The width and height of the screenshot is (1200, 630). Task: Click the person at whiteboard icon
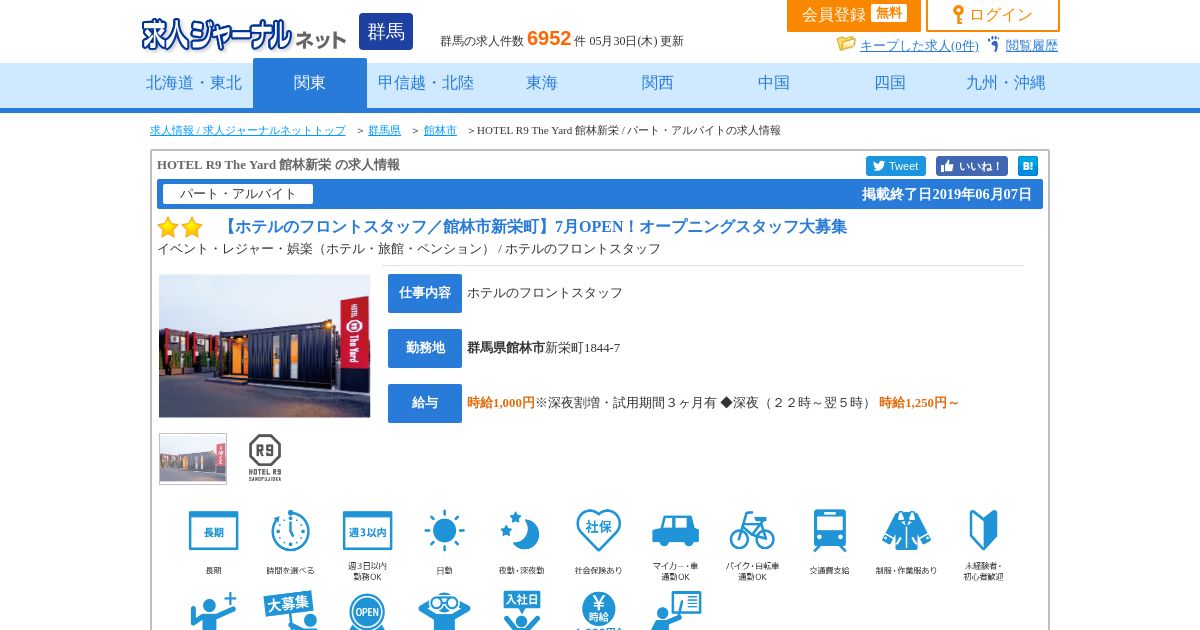tap(675, 610)
